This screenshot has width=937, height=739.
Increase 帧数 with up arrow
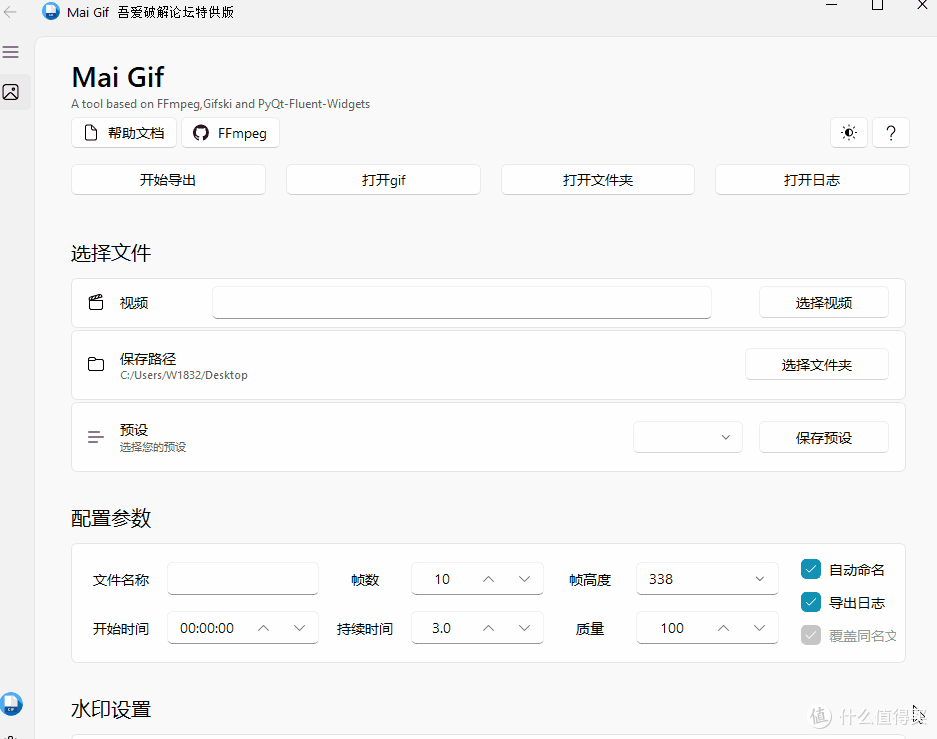[488, 579]
